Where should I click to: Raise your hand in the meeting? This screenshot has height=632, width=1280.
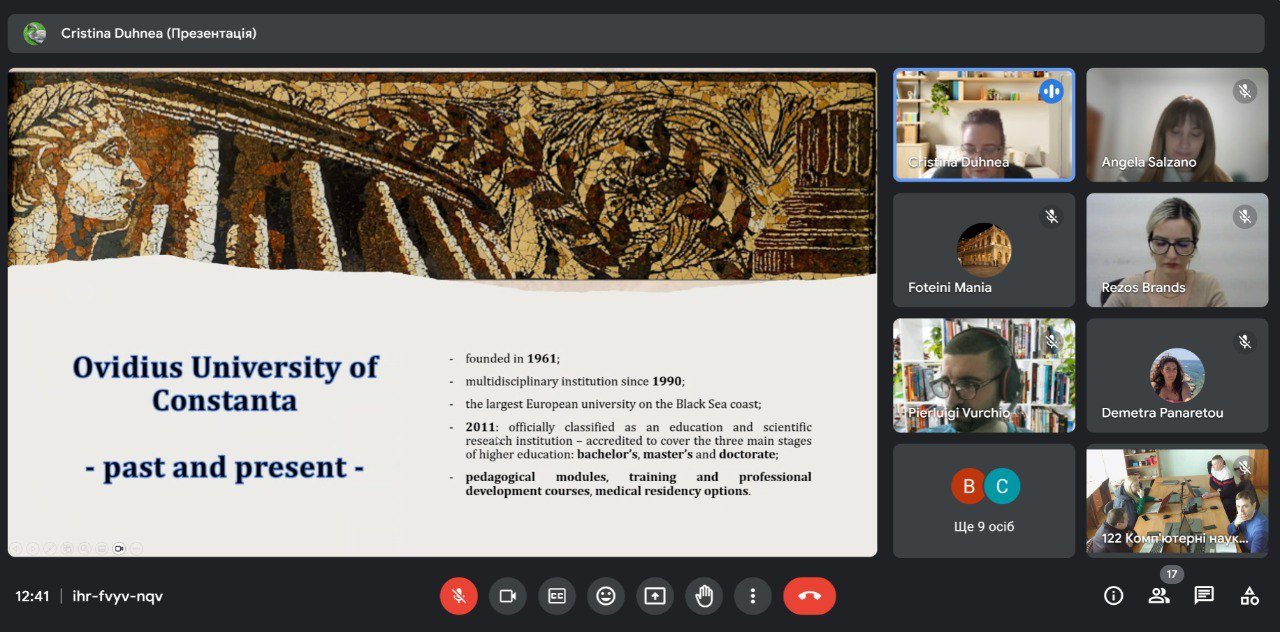click(704, 596)
